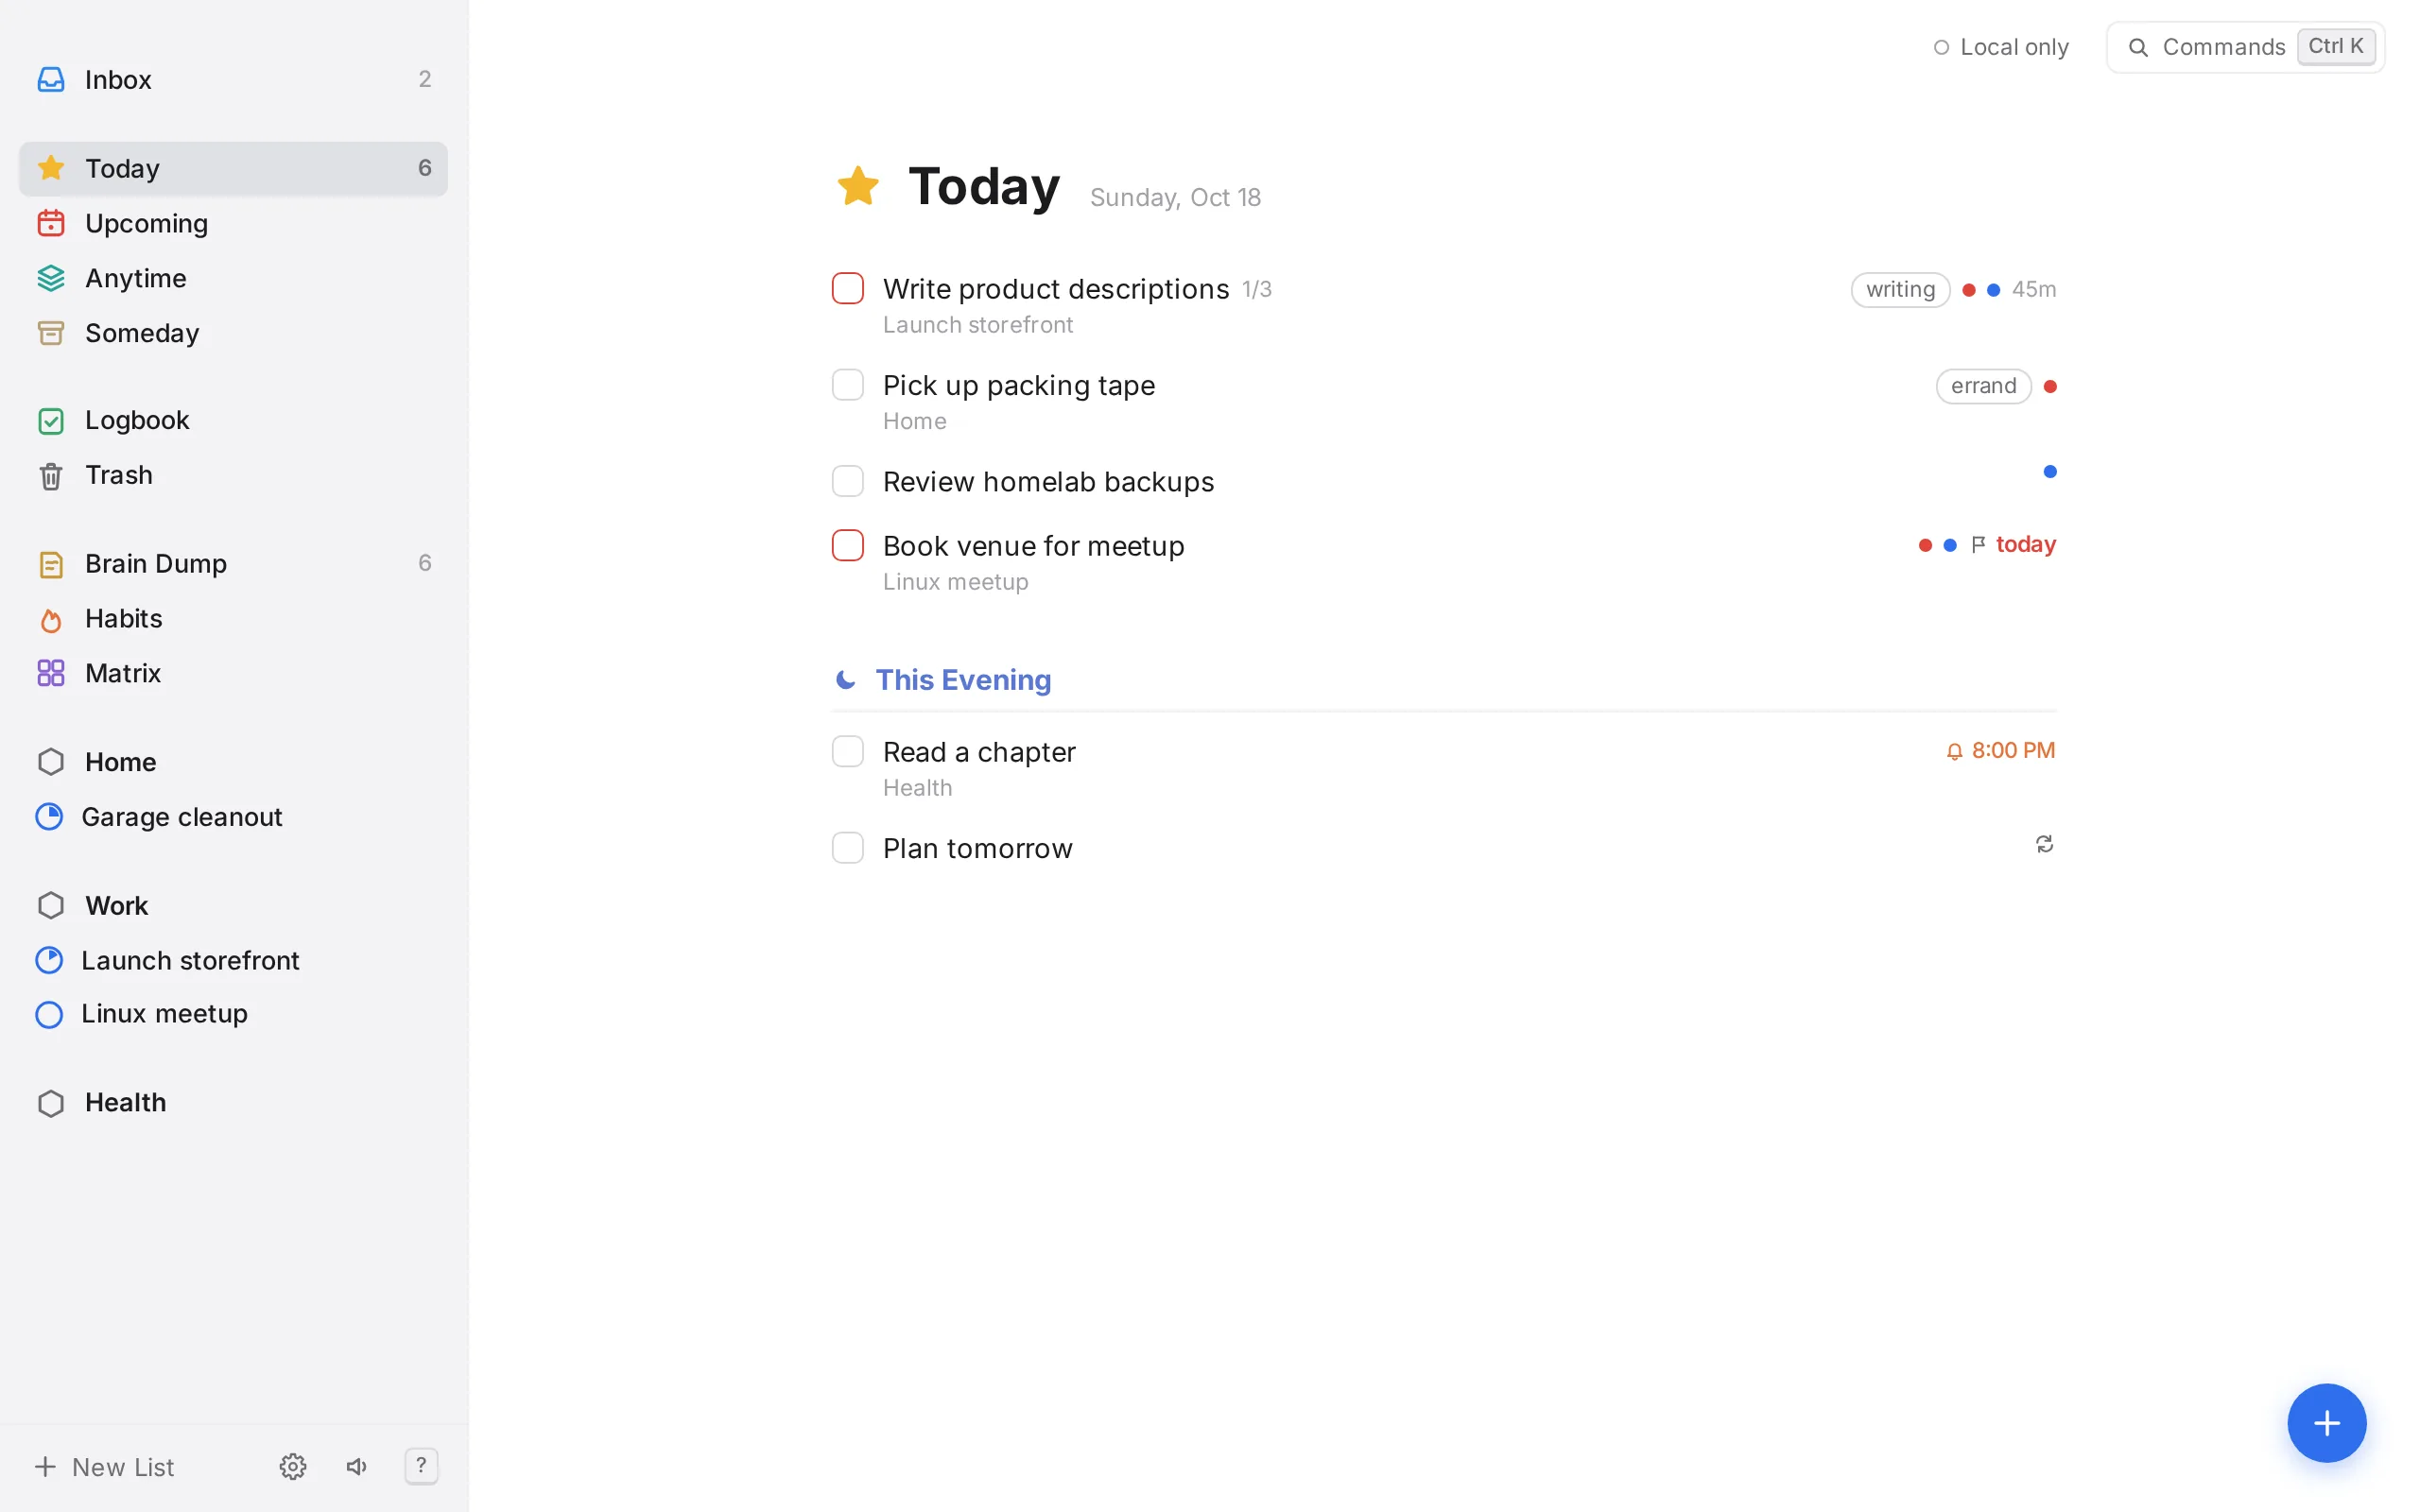Click the repeat icon on Plan tomorrow

[x=2044, y=845]
